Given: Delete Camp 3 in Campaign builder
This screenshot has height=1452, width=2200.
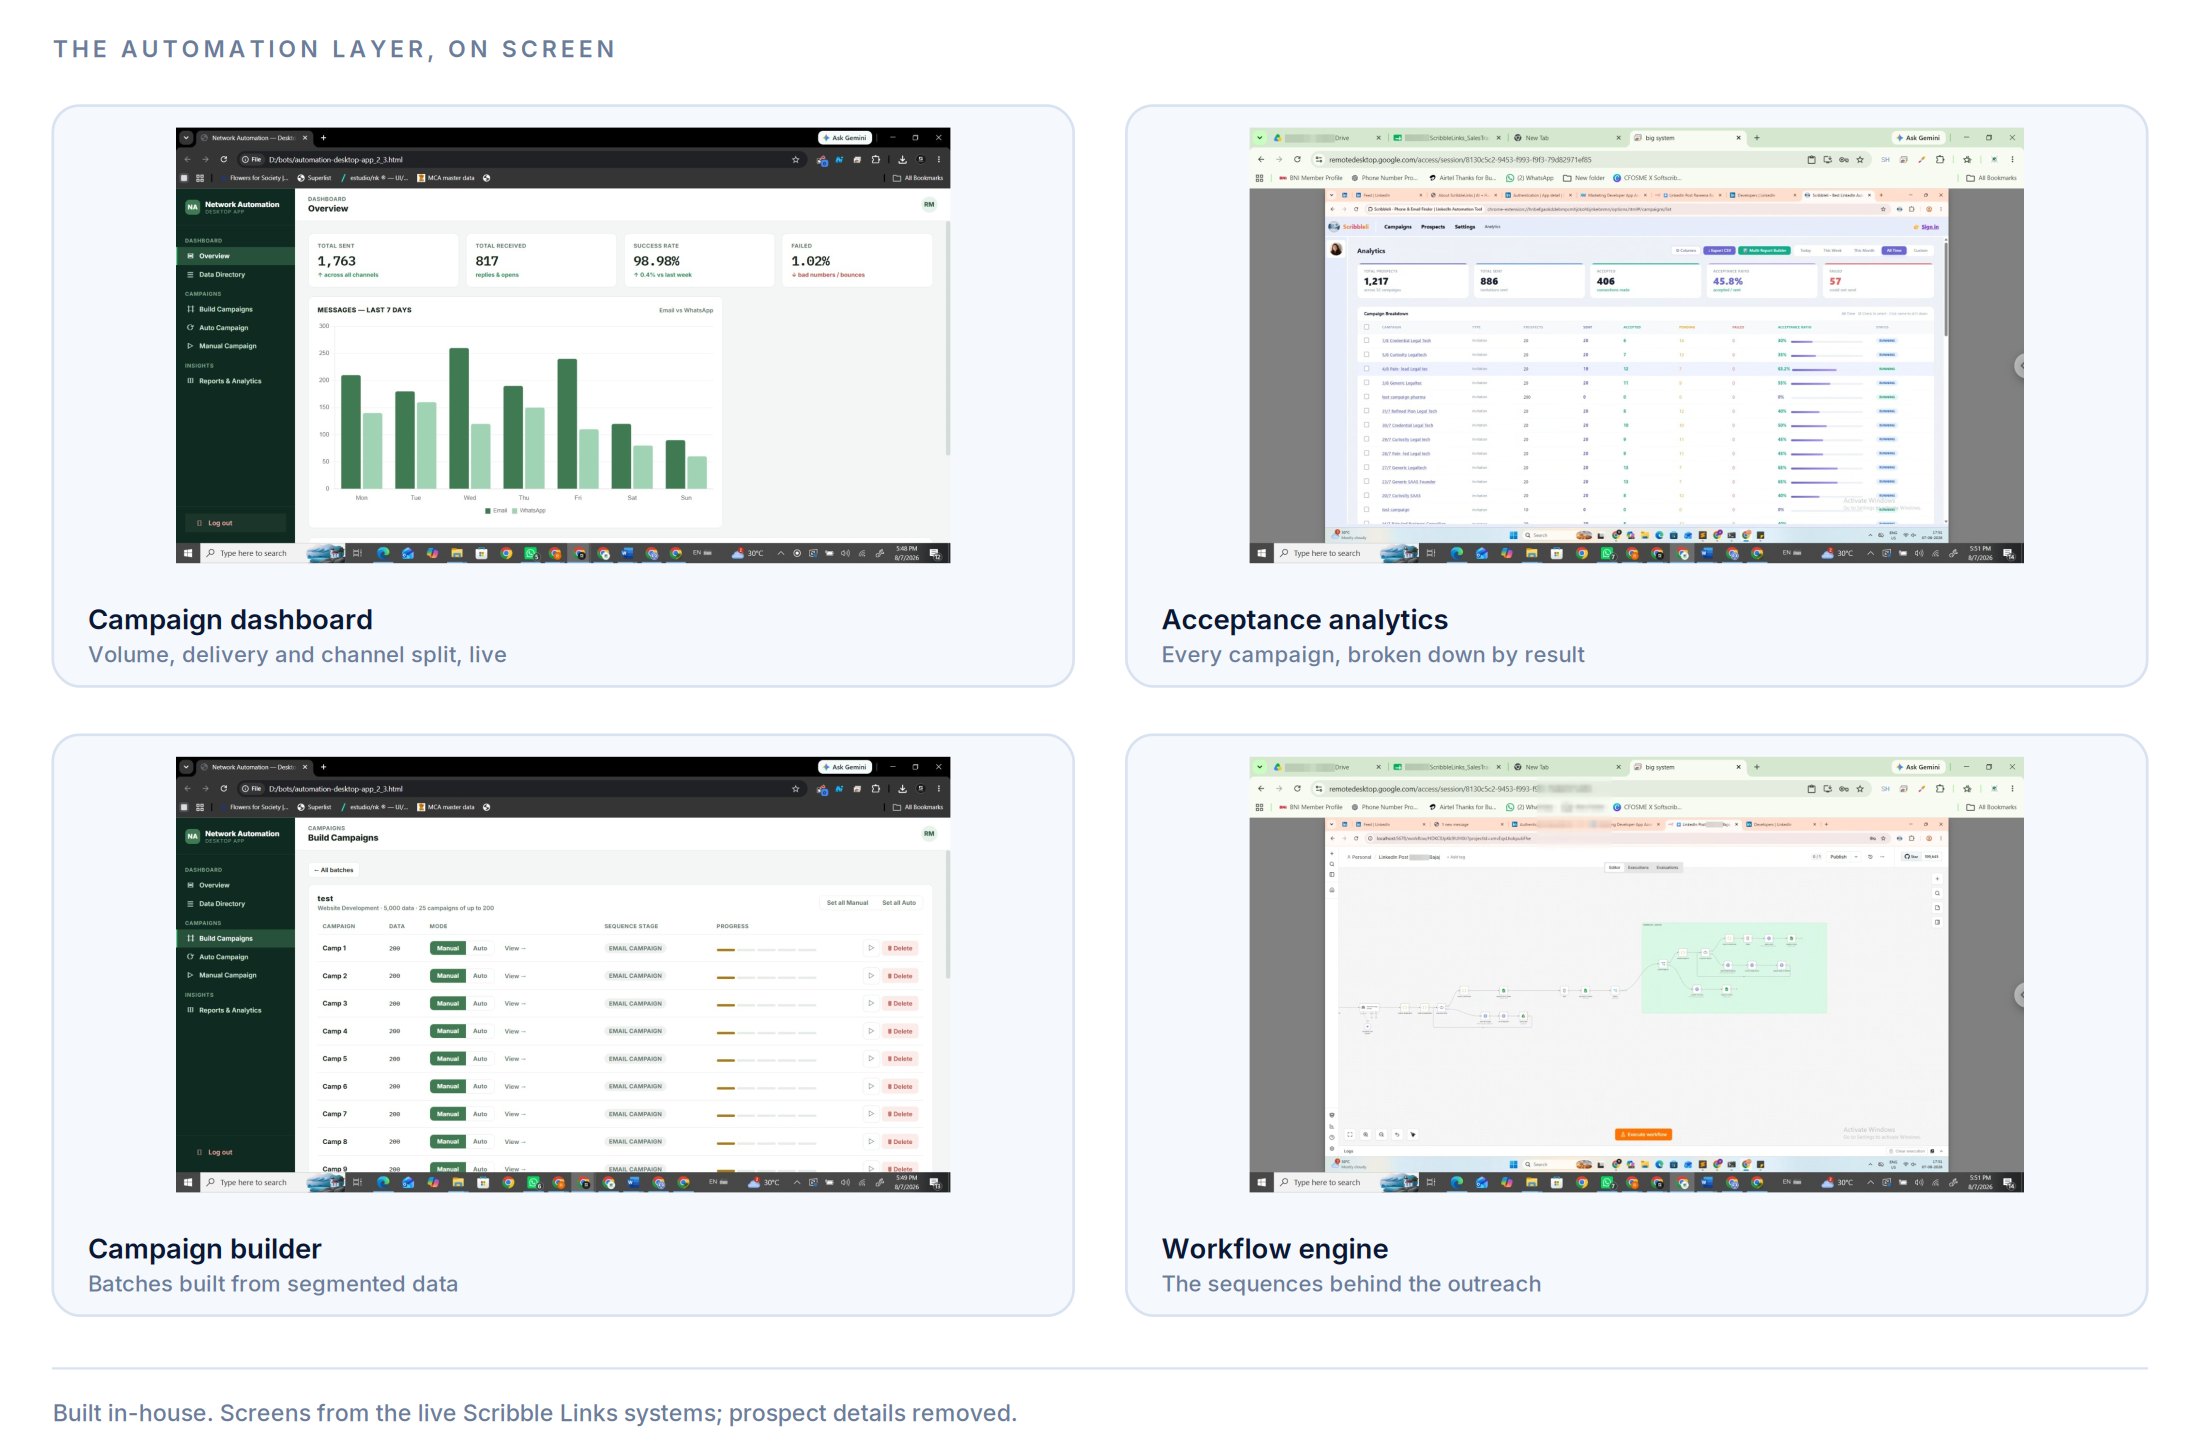Looking at the screenshot, I should point(900,1003).
